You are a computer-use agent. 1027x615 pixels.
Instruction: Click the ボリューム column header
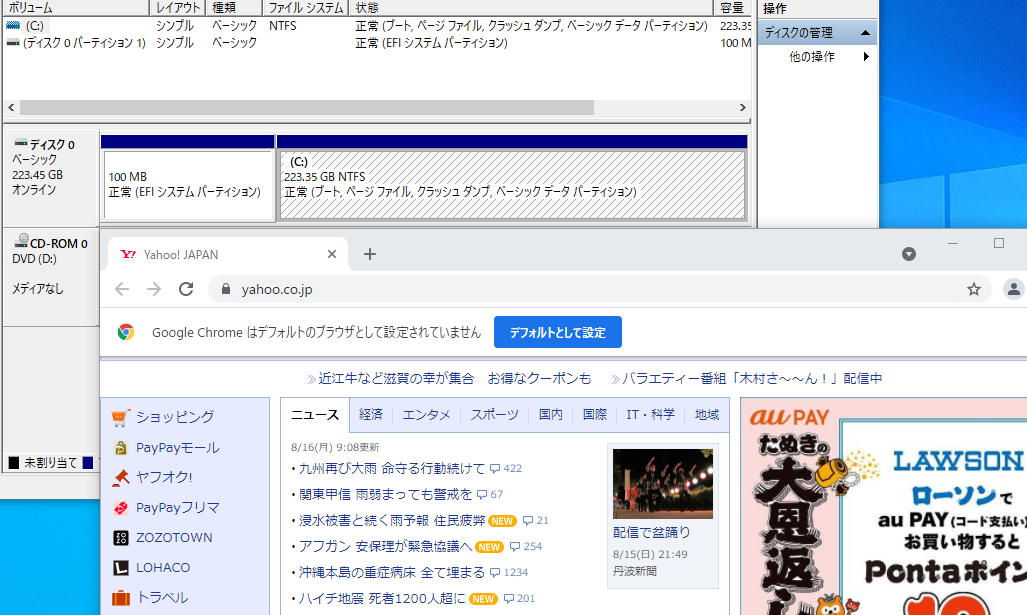[77, 8]
